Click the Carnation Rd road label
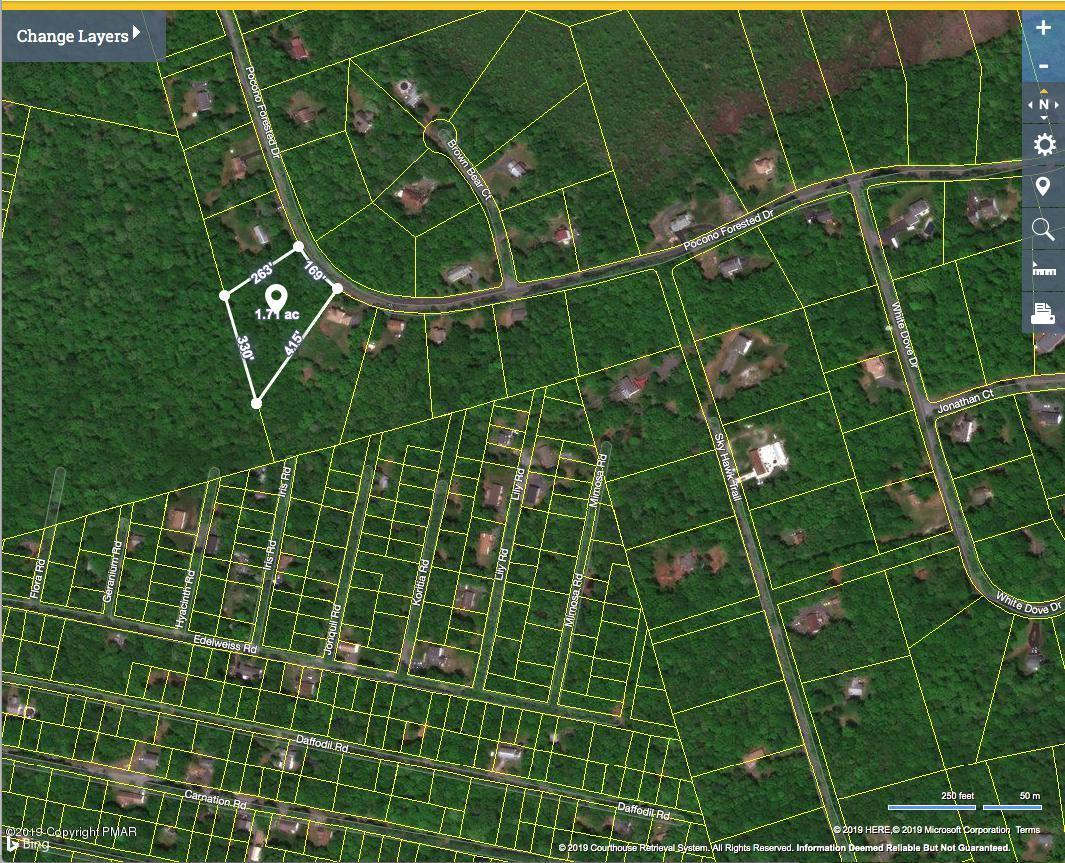 215,798
